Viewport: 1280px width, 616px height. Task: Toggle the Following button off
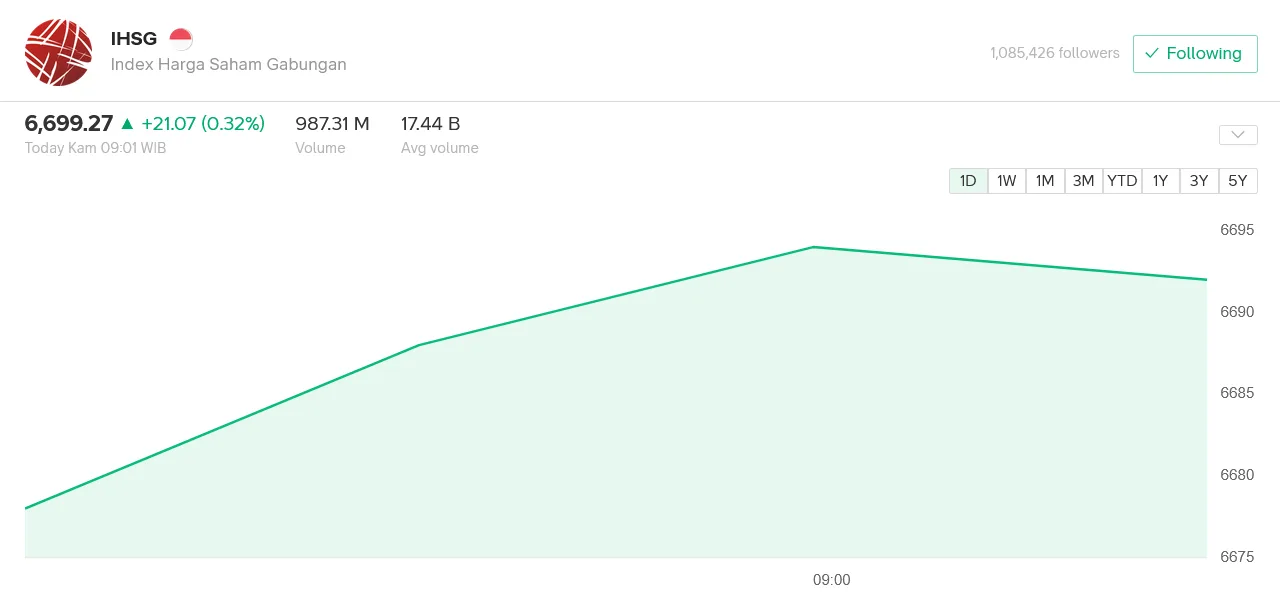1195,54
